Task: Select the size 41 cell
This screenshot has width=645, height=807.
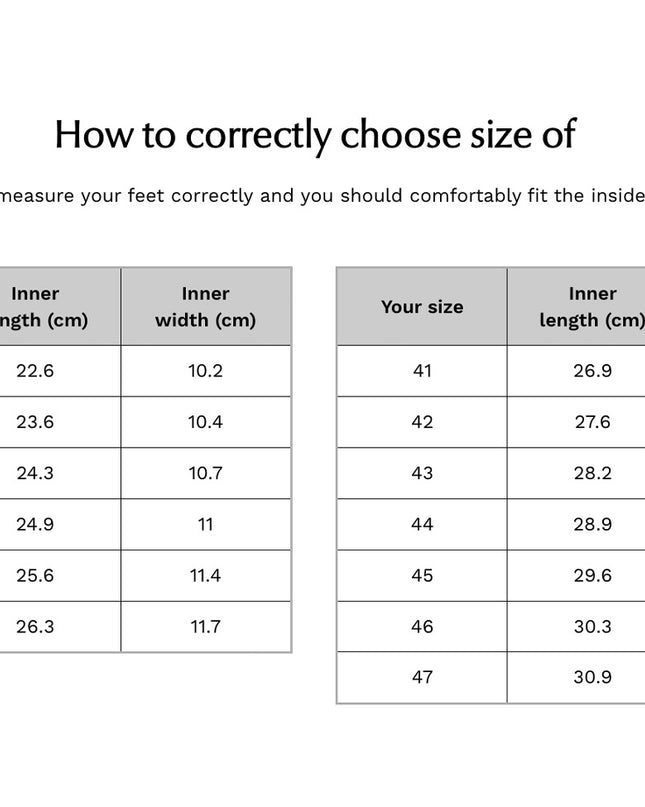Action: point(422,371)
